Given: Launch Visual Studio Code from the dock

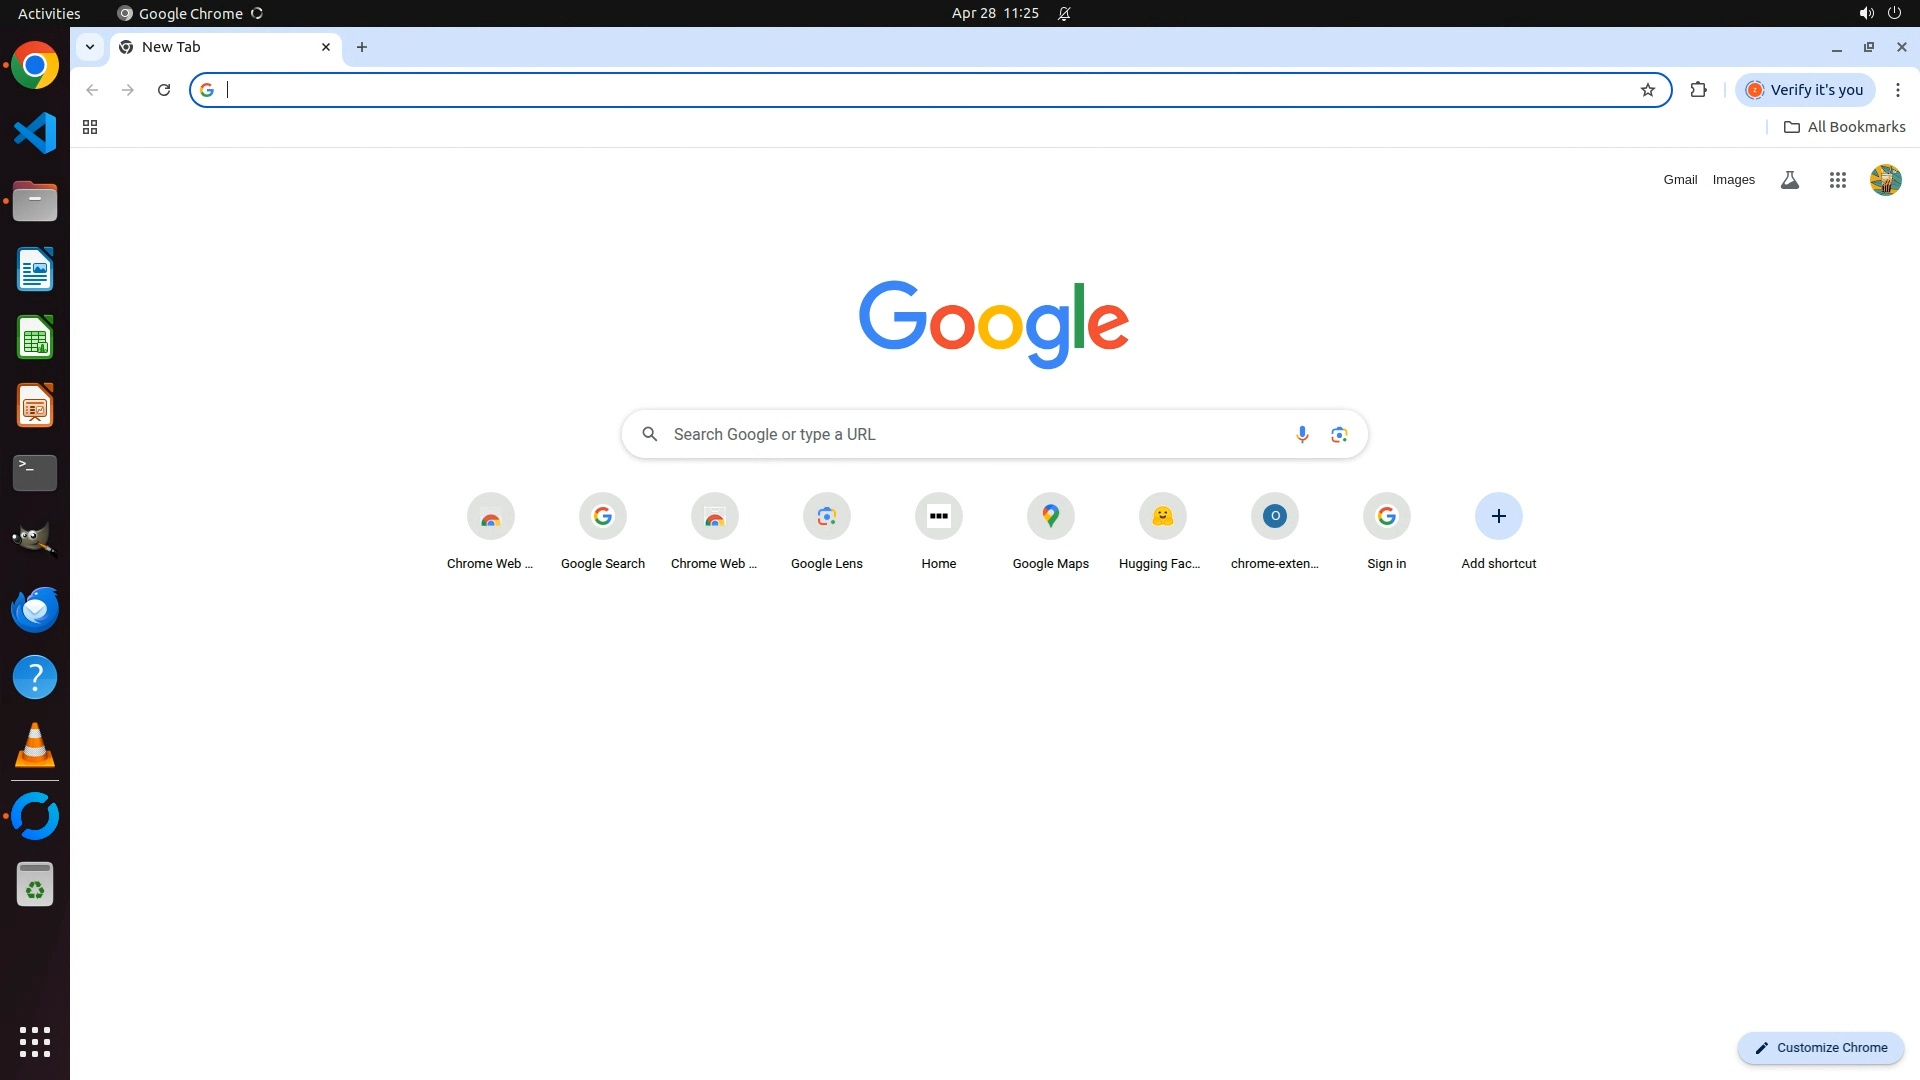Looking at the screenshot, I should click(35, 133).
